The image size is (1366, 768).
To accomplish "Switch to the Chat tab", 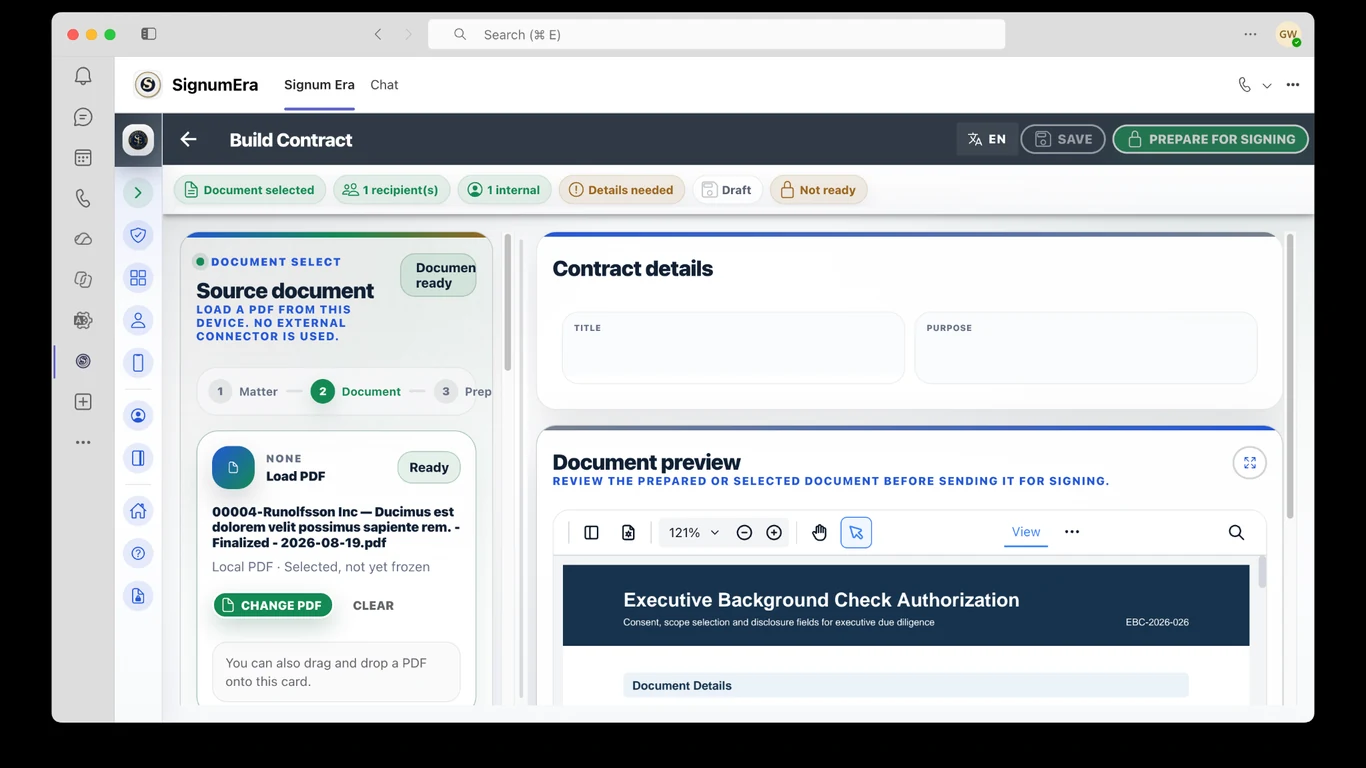I will click(384, 85).
